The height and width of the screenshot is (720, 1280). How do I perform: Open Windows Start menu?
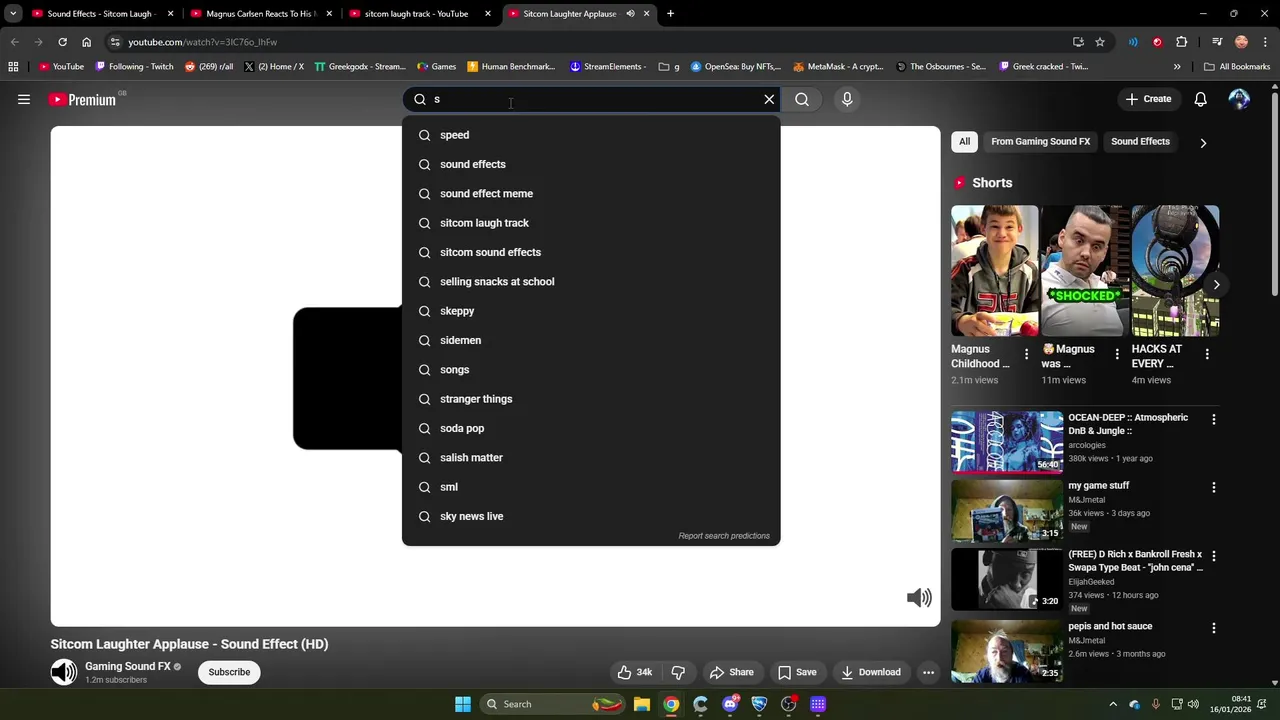point(463,704)
